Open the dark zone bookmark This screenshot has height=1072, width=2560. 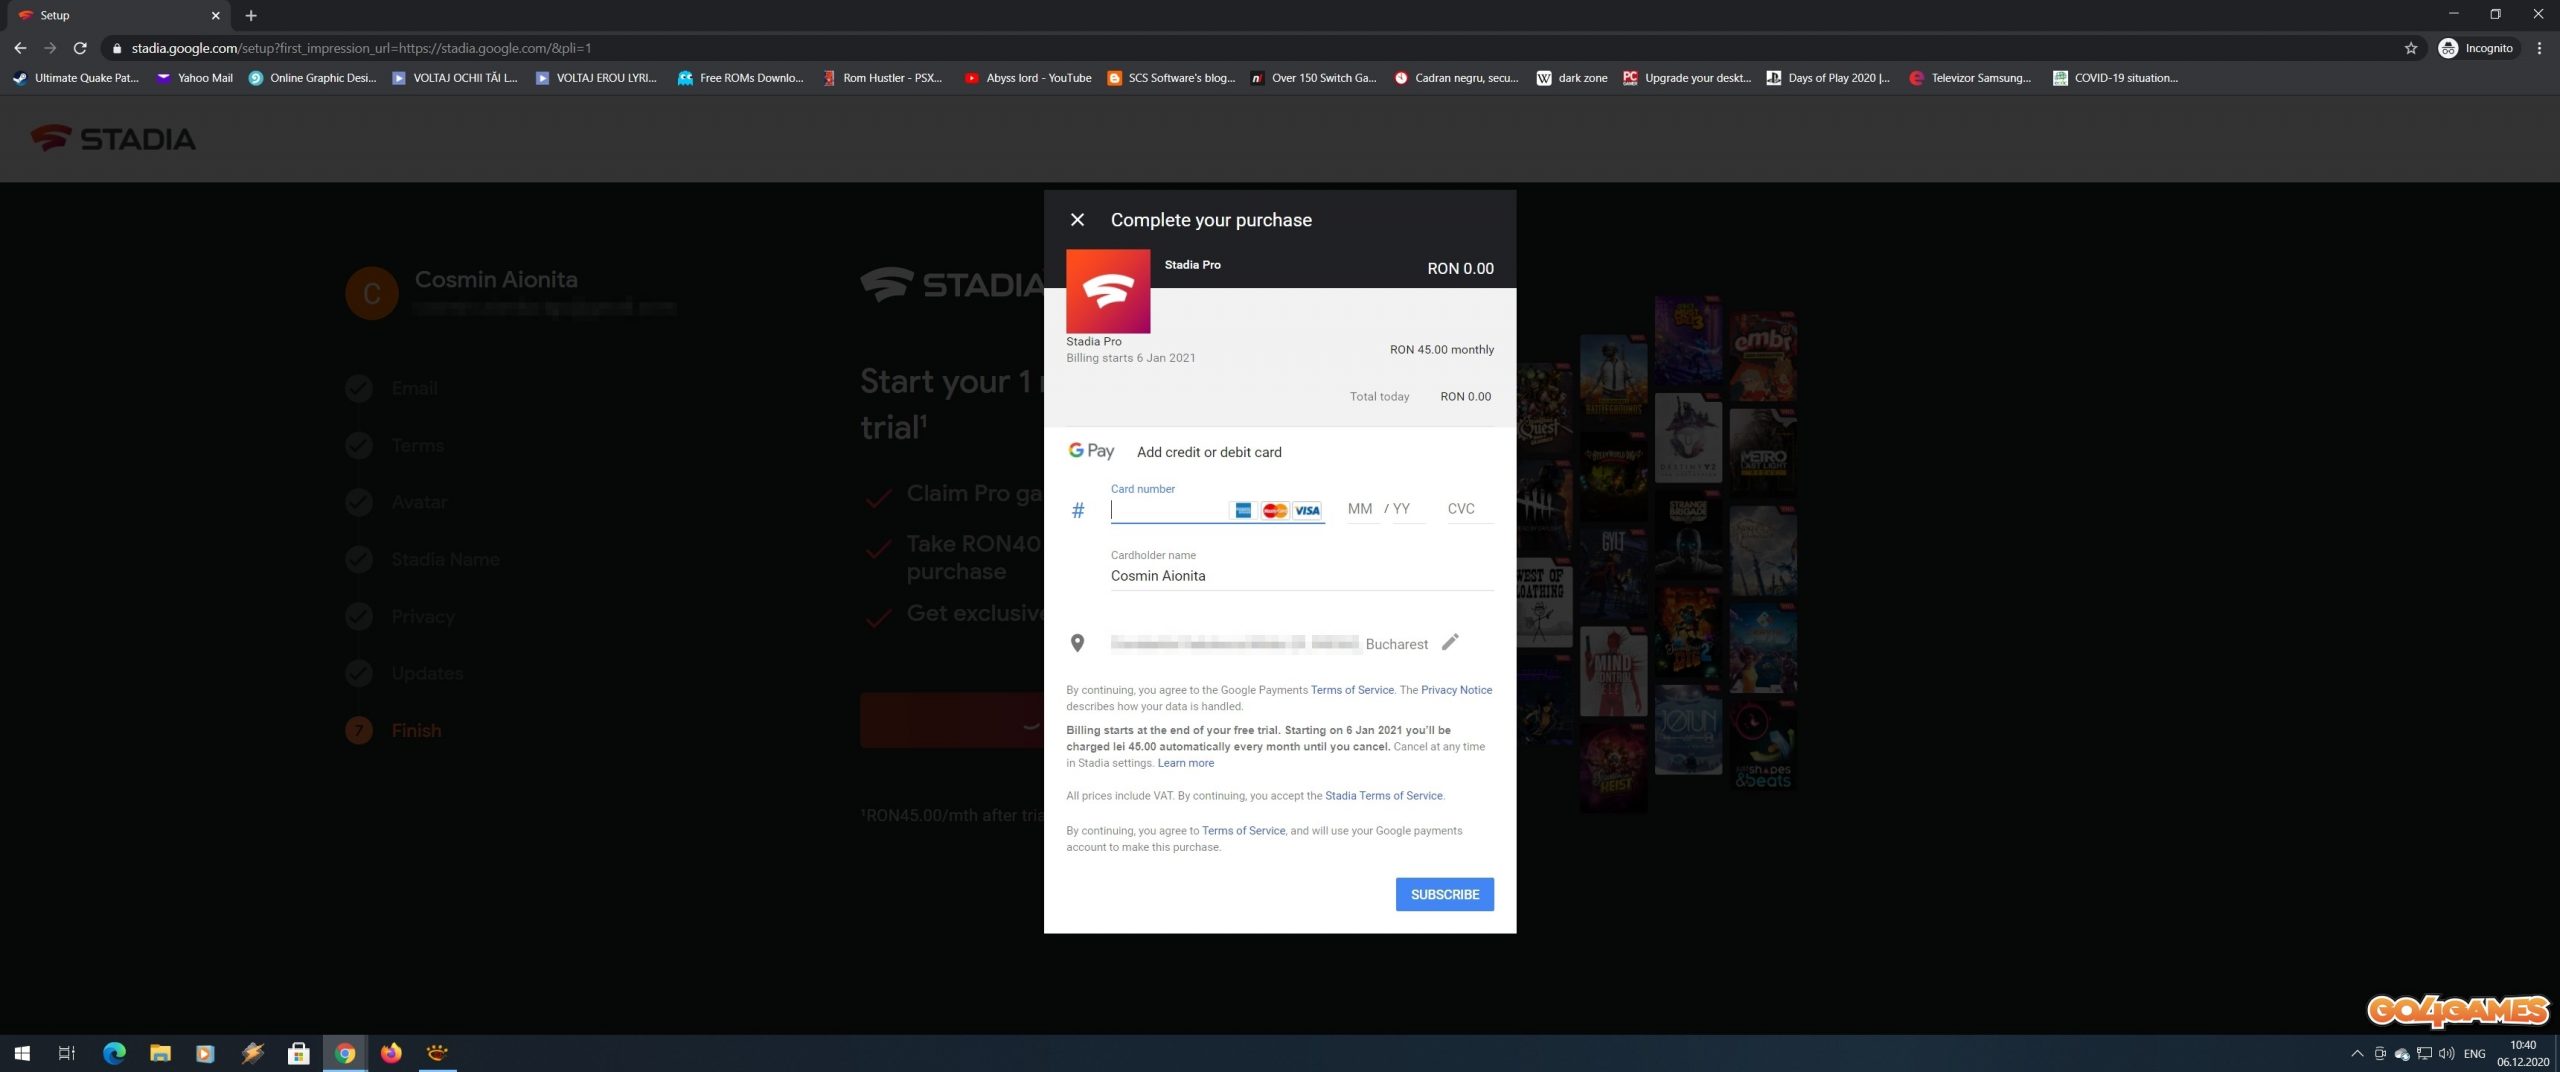click(1572, 77)
